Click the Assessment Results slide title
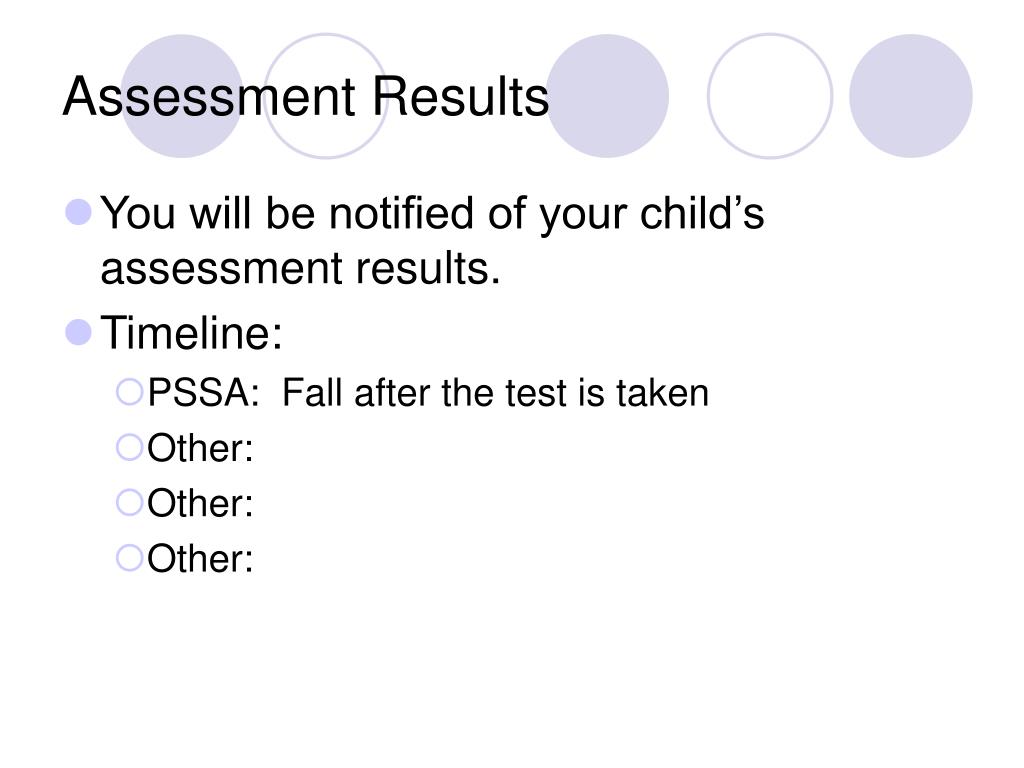1024x768 pixels. click(306, 97)
